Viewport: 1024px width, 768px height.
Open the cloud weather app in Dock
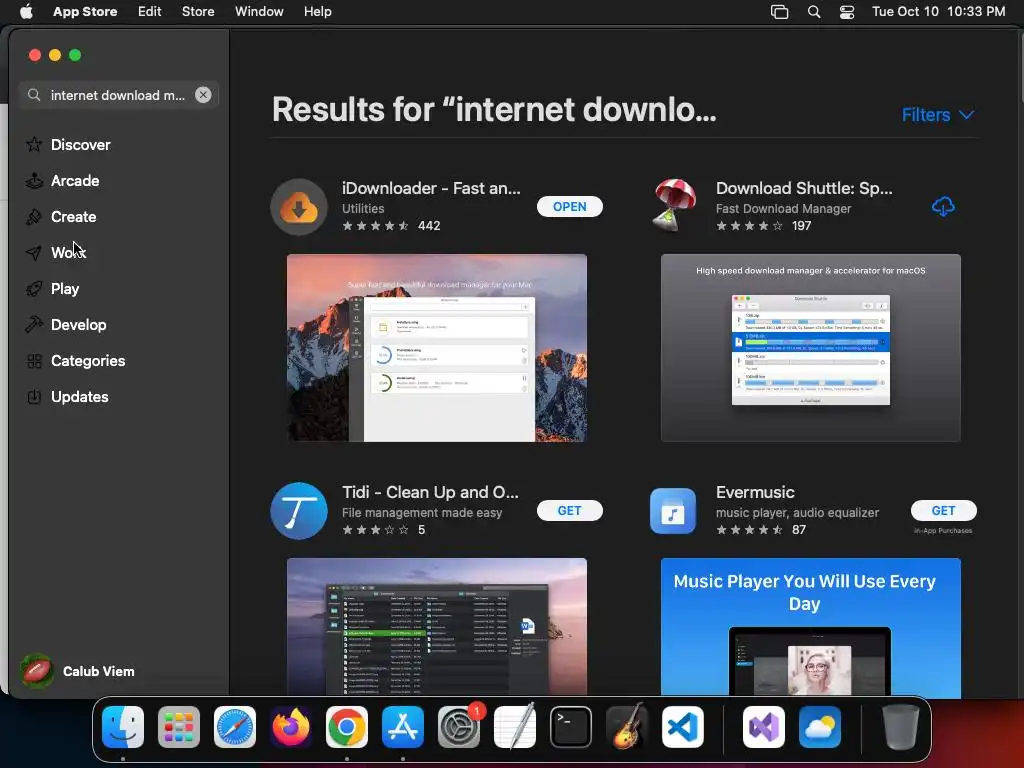820,727
